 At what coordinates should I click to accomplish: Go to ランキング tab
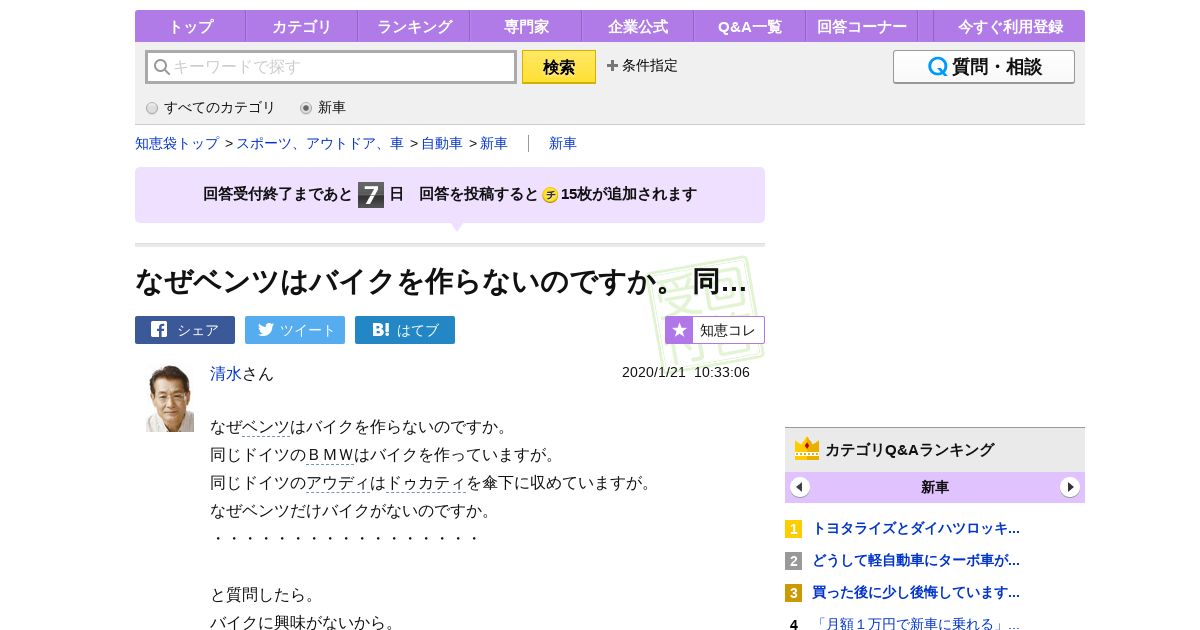tap(413, 26)
